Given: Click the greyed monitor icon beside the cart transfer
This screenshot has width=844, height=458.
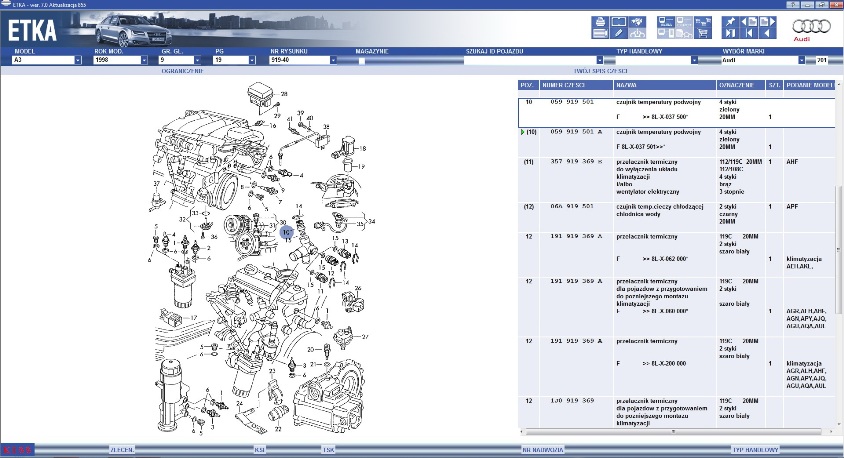Looking at the screenshot, I should 684,22.
